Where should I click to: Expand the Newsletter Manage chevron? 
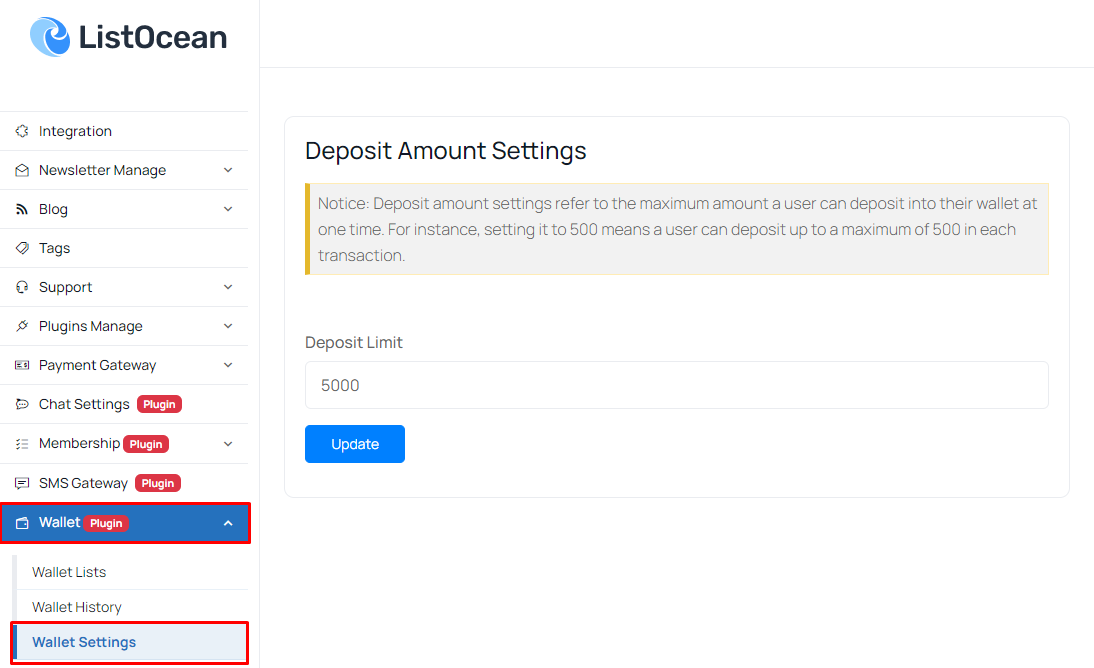pyautogui.click(x=228, y=170)
